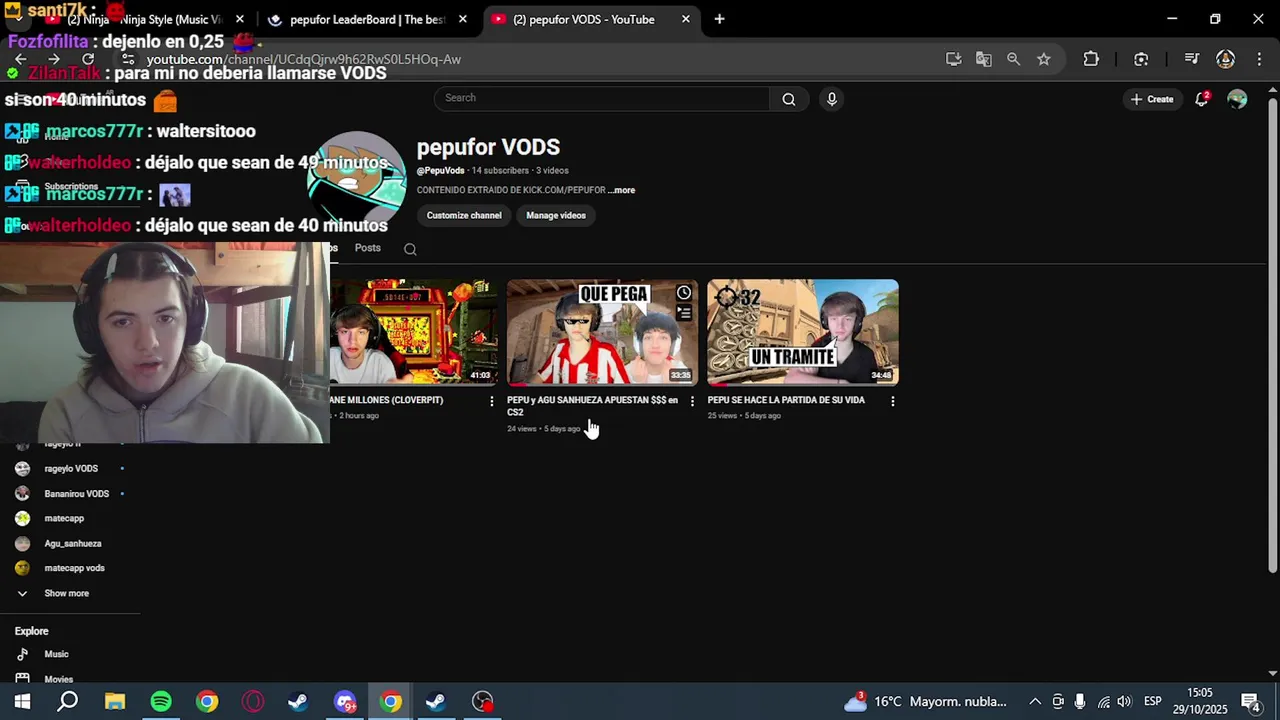The image size is (1280, 720).
Task: Bookmark this page with the star icon
Action: coord(1044,59)
